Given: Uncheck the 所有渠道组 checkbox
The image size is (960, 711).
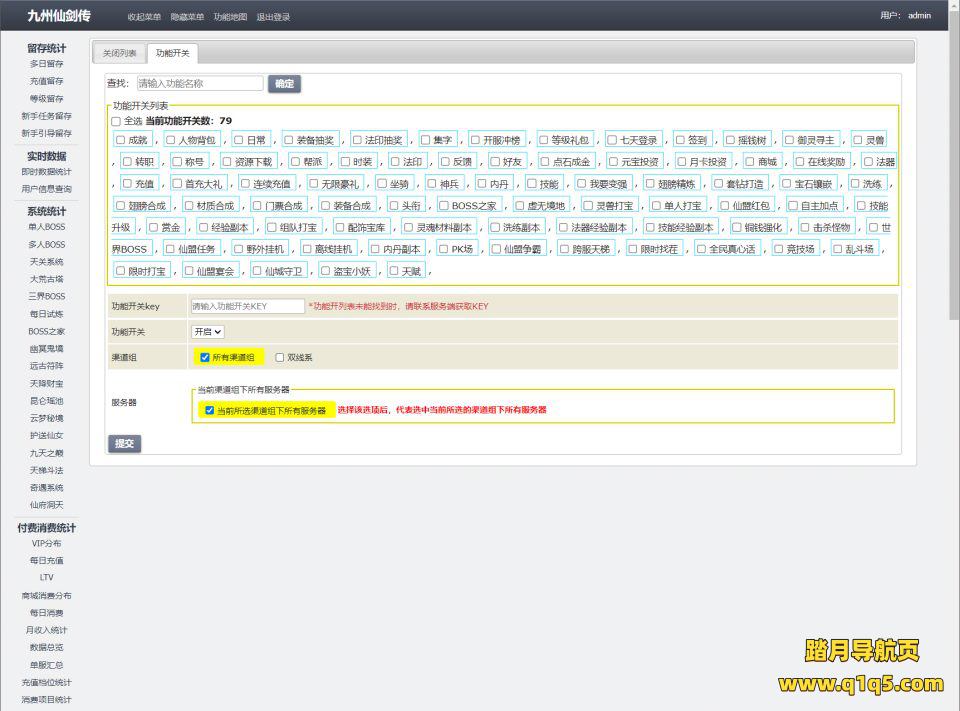Looking at the screenshot, I should coord(205,357).
